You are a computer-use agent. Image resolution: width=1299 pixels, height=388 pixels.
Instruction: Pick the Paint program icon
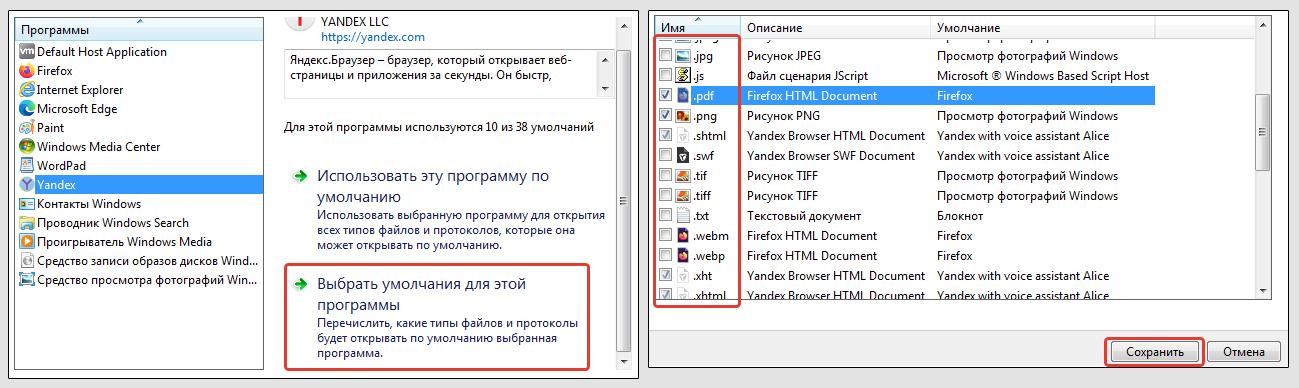(x=27, y=128)
